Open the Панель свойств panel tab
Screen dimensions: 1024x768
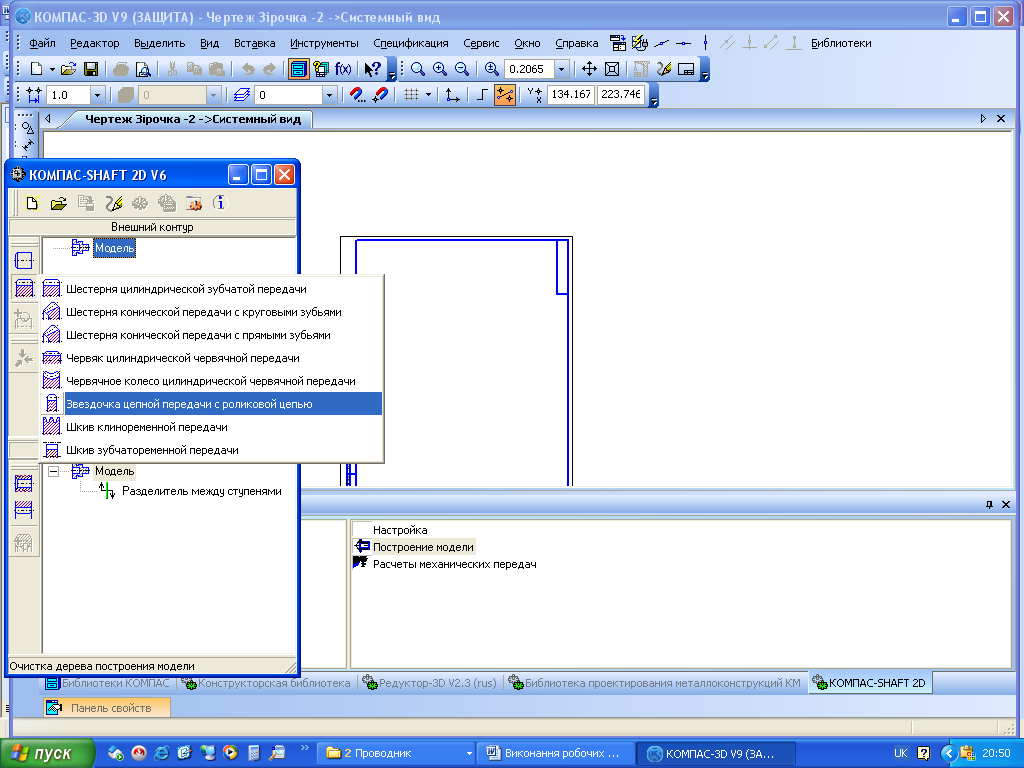[107, 708]
